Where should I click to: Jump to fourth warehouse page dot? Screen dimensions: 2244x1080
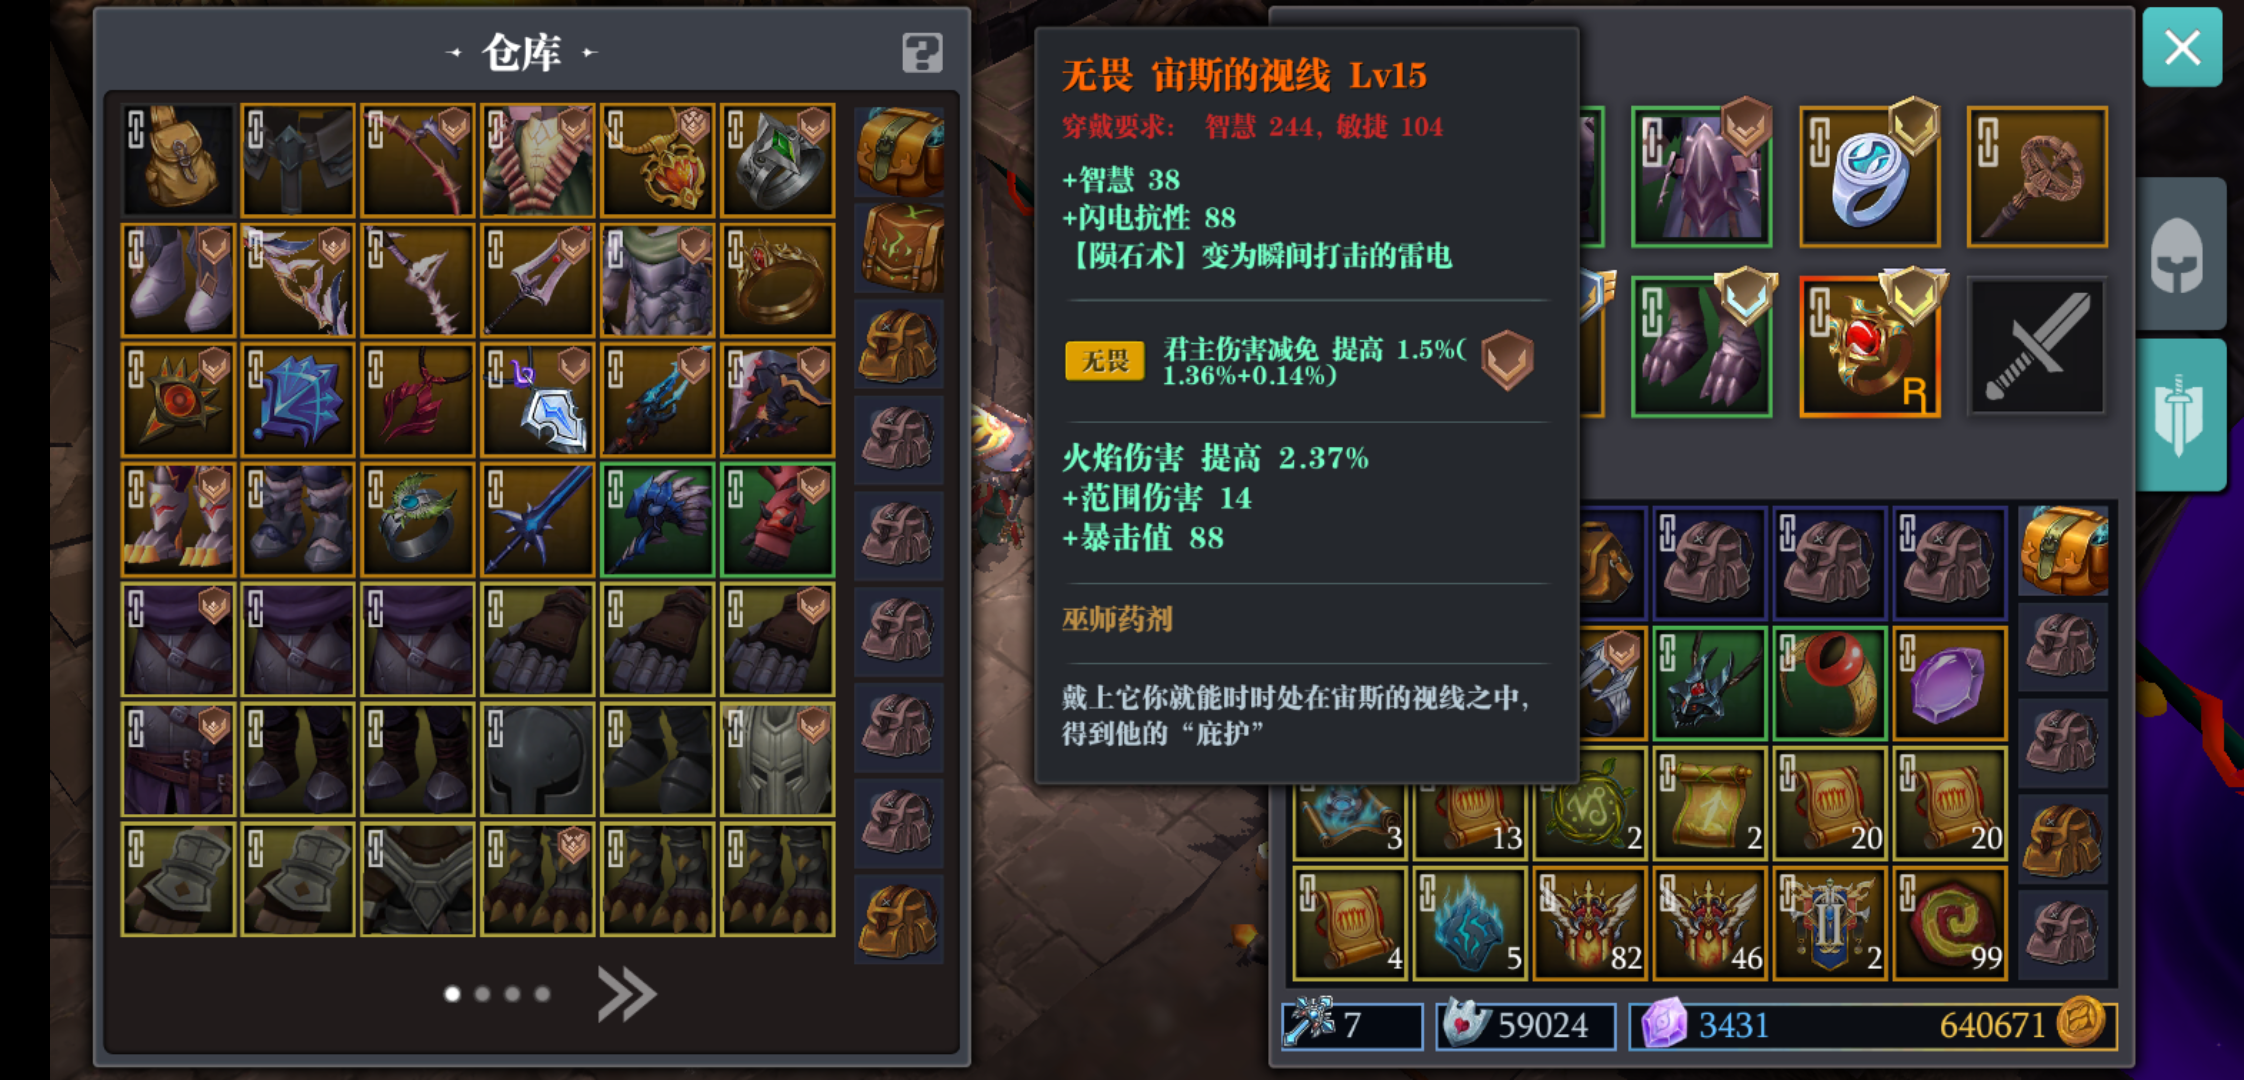(x=542, y=994)
